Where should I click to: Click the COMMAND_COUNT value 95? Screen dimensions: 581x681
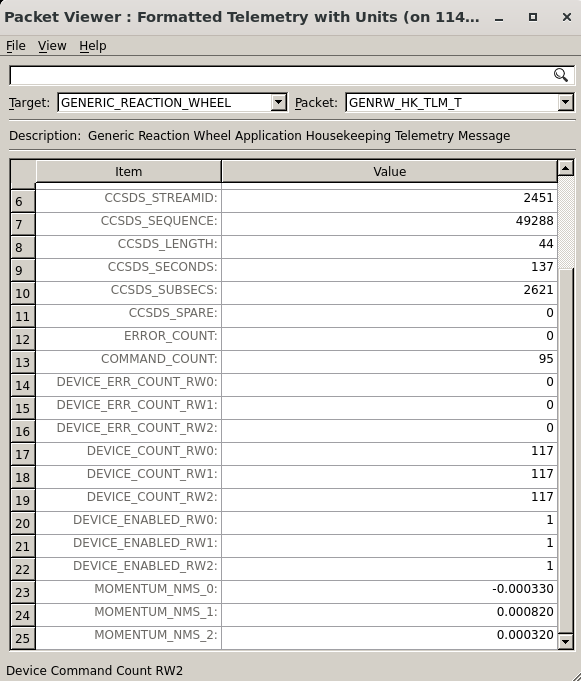click(x=546, y=359)
